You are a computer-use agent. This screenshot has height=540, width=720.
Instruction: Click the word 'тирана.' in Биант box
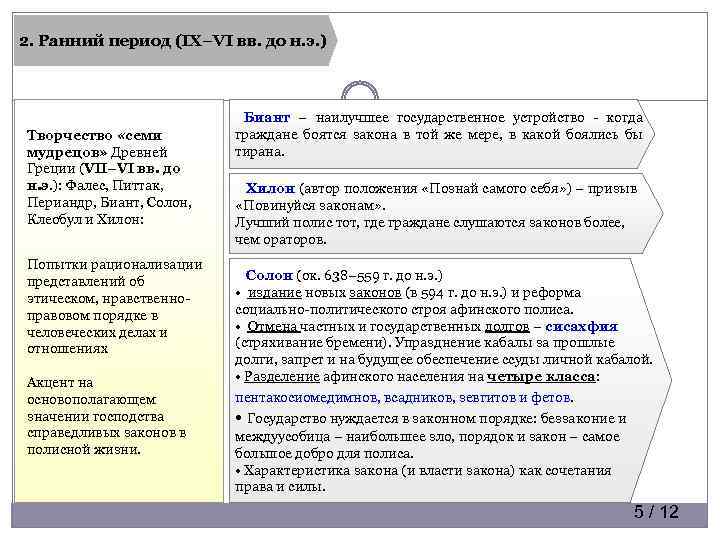260,152
